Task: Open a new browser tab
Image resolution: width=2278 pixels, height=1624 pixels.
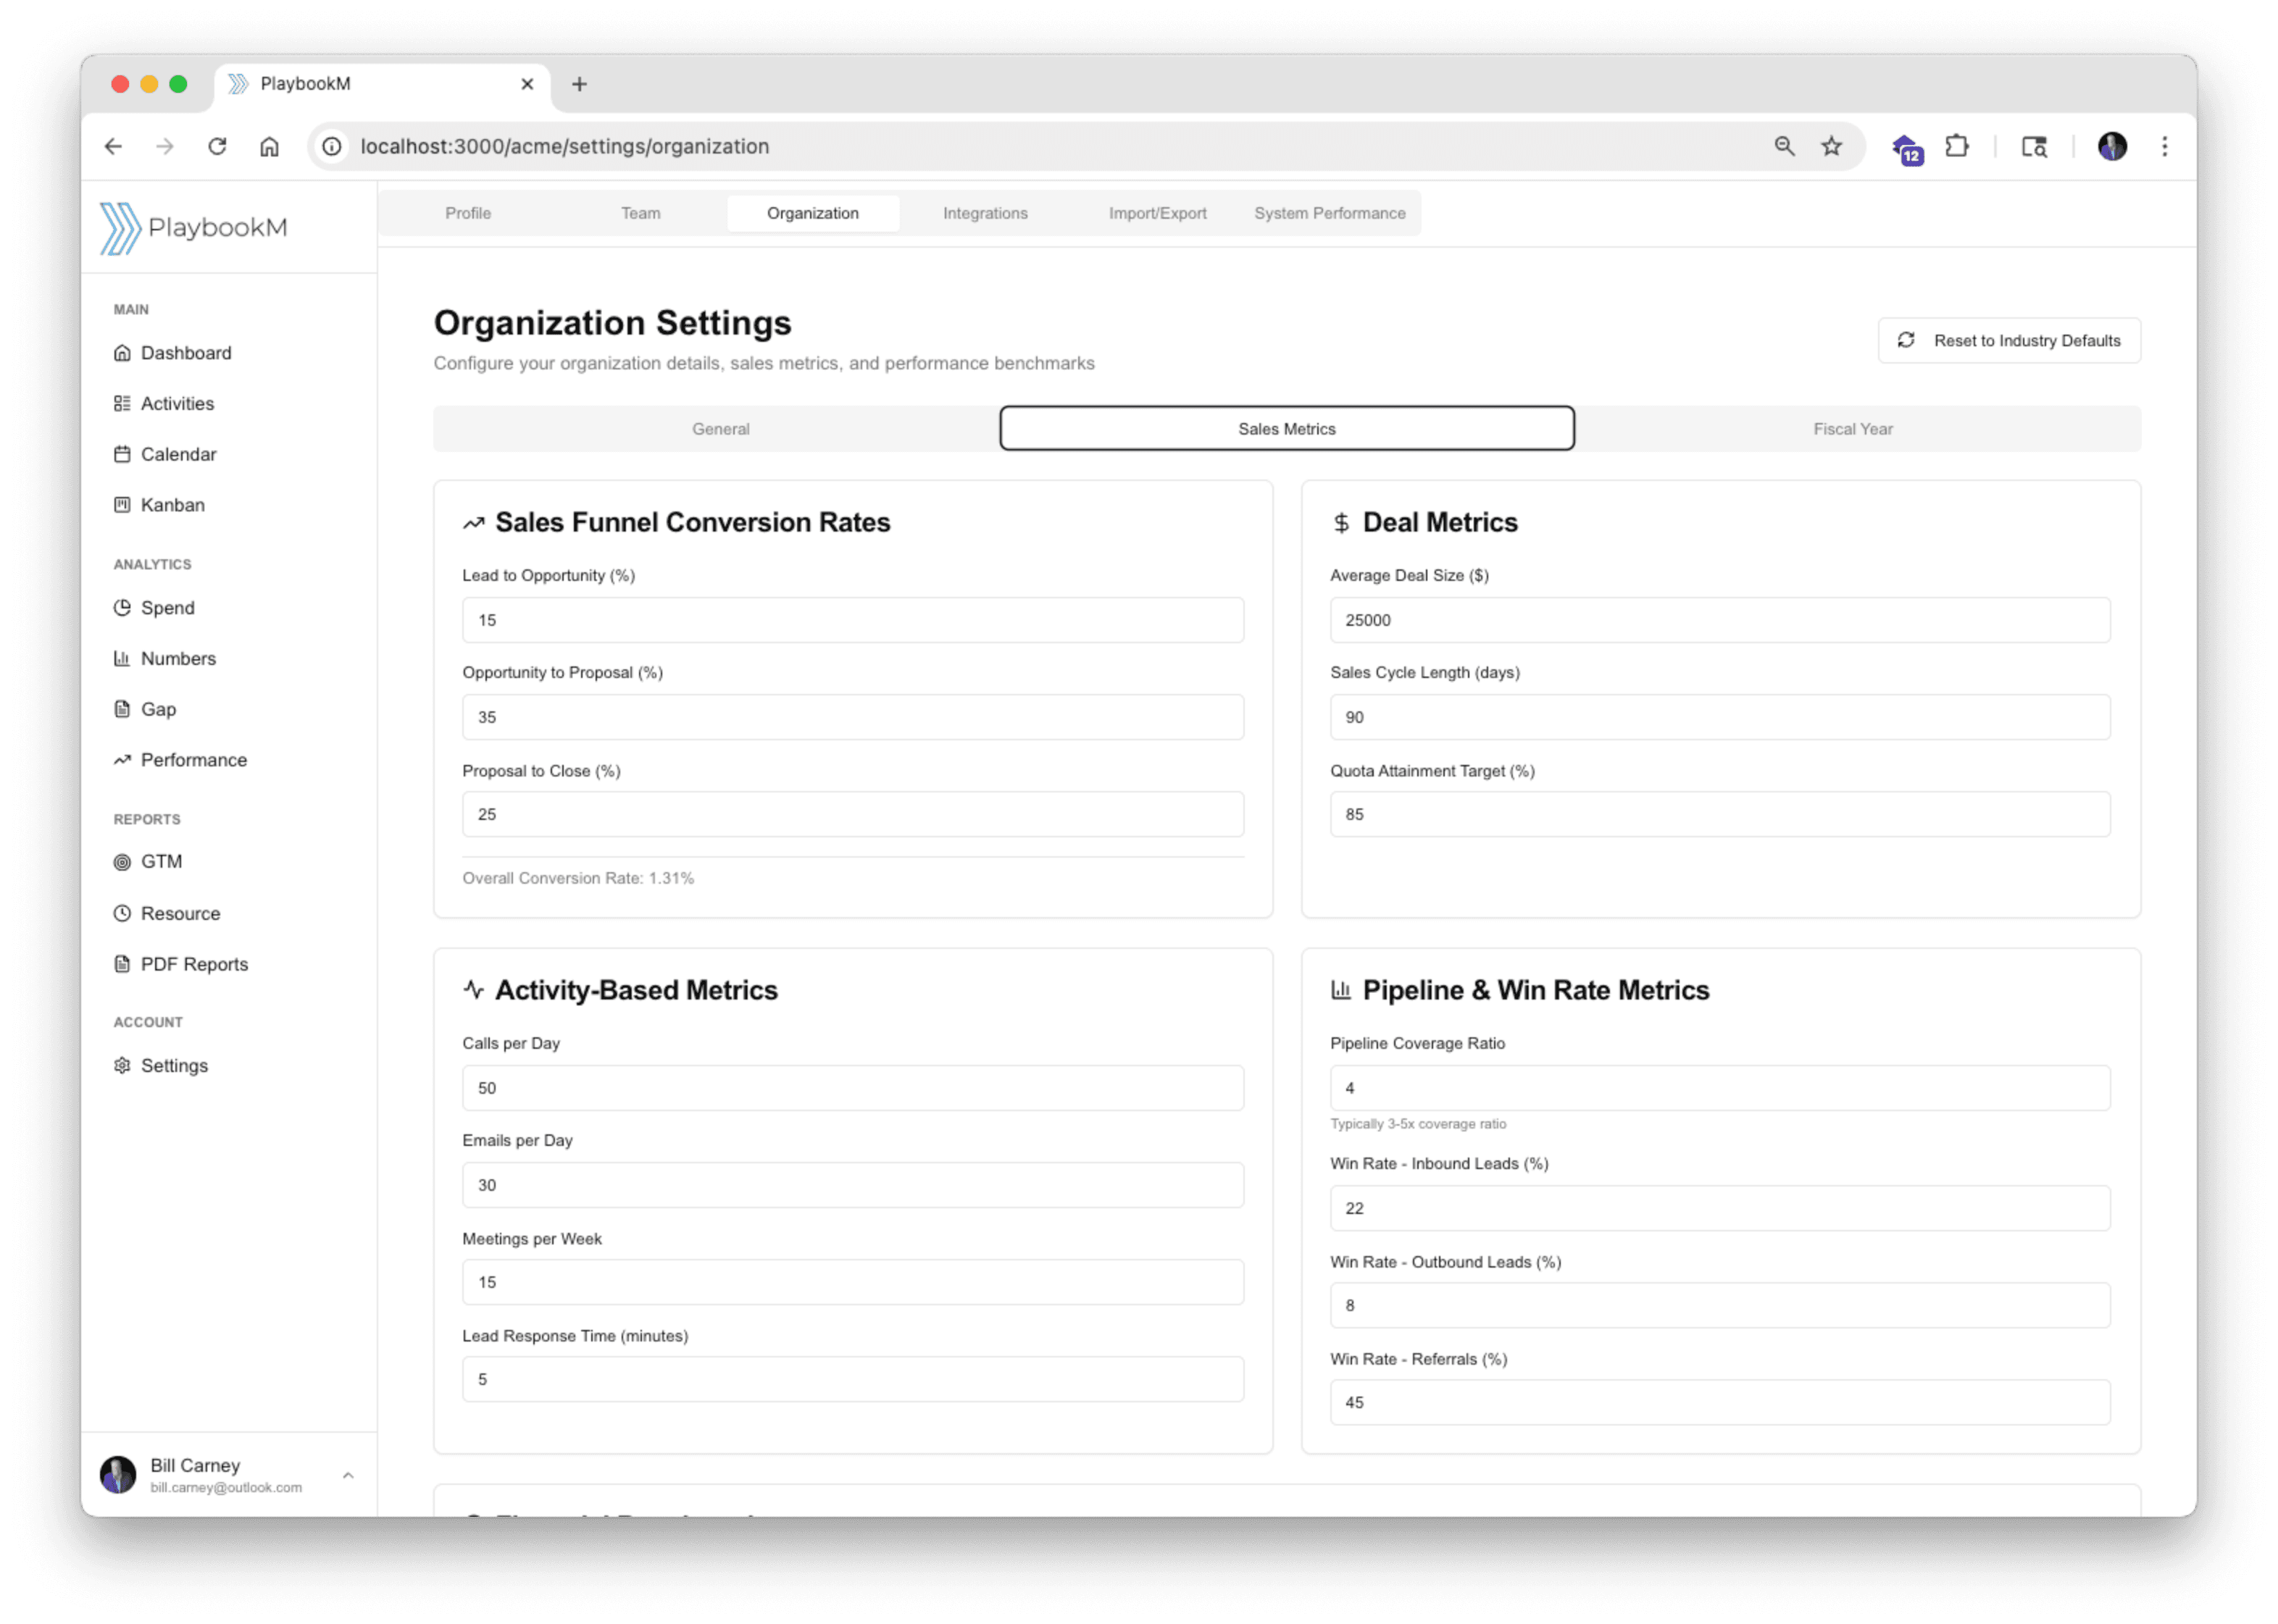Action: pyautogui.click(x=580, y=84)
